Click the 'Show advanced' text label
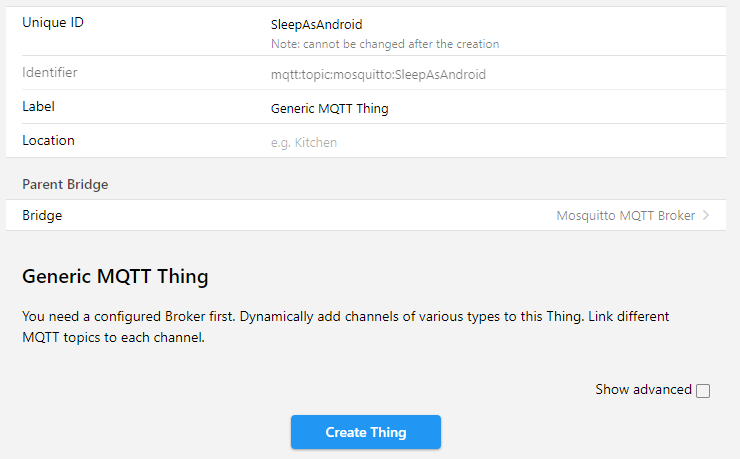Screen dimensions: 740x459 click(x=643, y=390)
